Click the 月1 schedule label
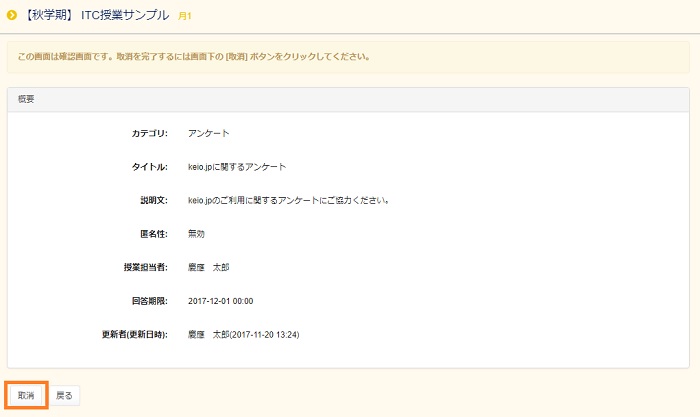Viewport: 700px width, 417px height. pyautogui.click(x=185, y=15)
